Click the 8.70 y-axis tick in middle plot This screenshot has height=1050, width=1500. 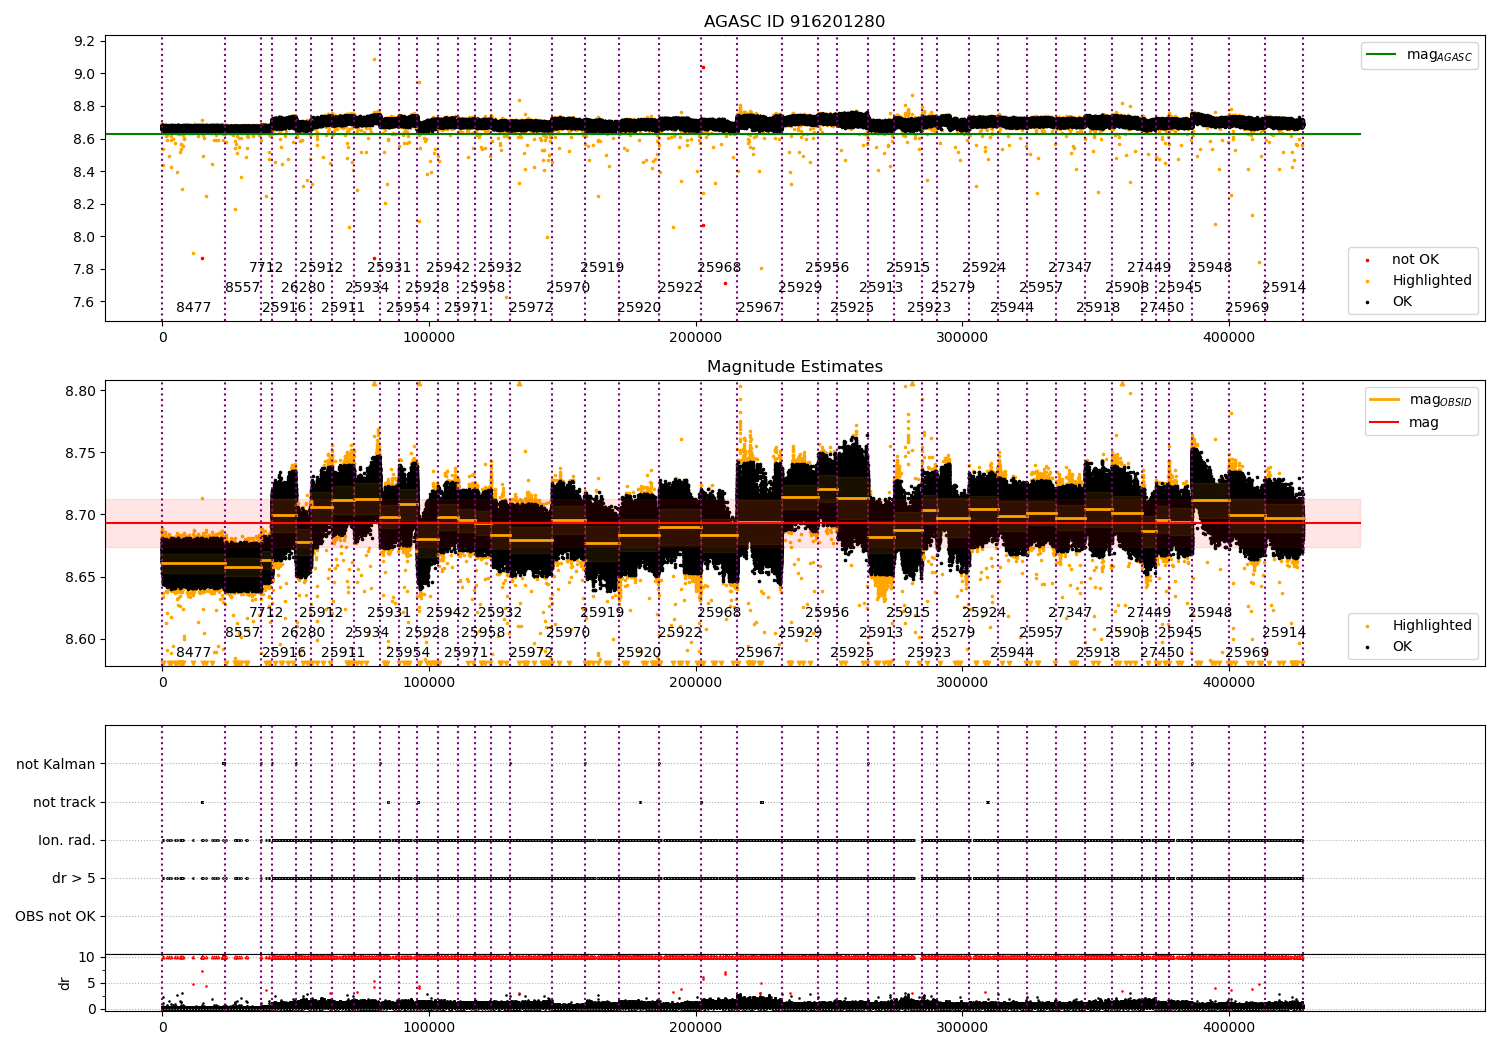(80, 516)
